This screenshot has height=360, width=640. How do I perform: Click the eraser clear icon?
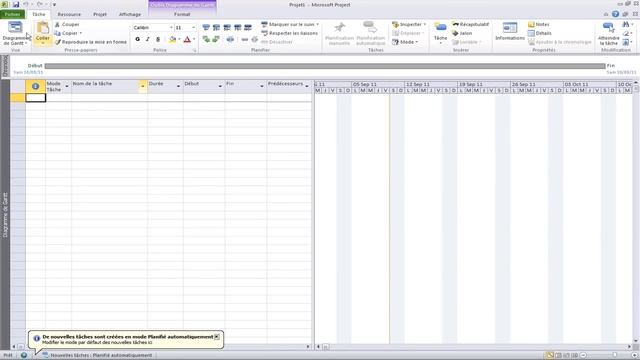626,33
